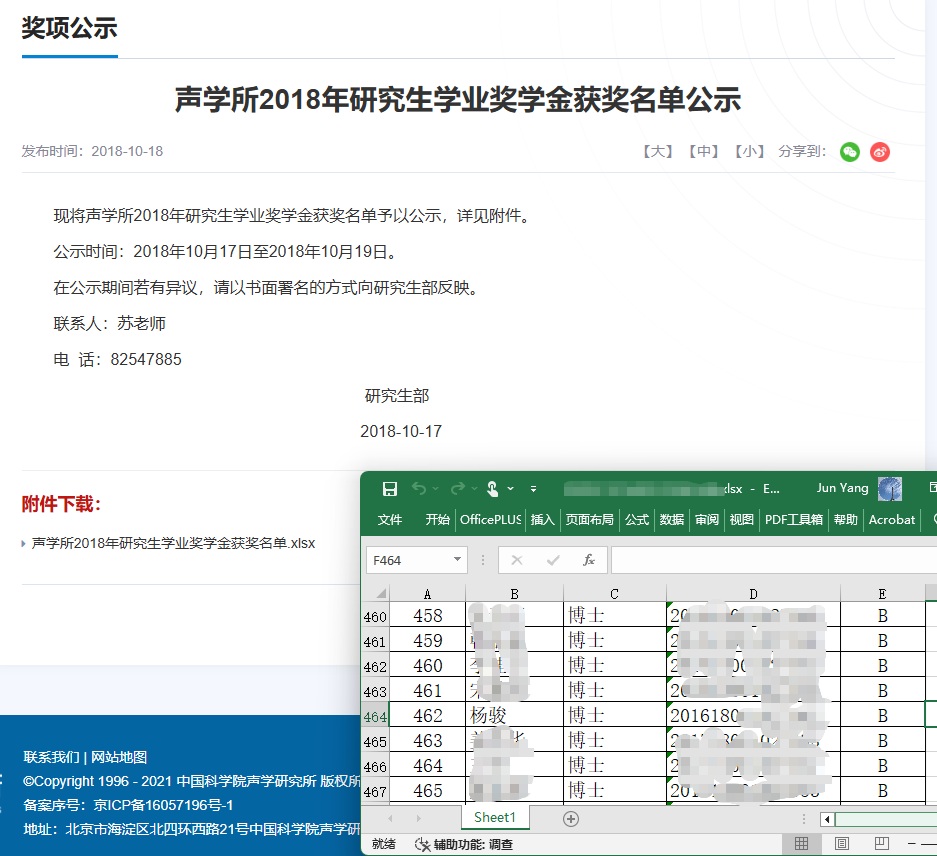The width and height of the screenshot is (937, 856).
Task: Click the touch/mouse mode hand icon
Action: tap(492, 489)
